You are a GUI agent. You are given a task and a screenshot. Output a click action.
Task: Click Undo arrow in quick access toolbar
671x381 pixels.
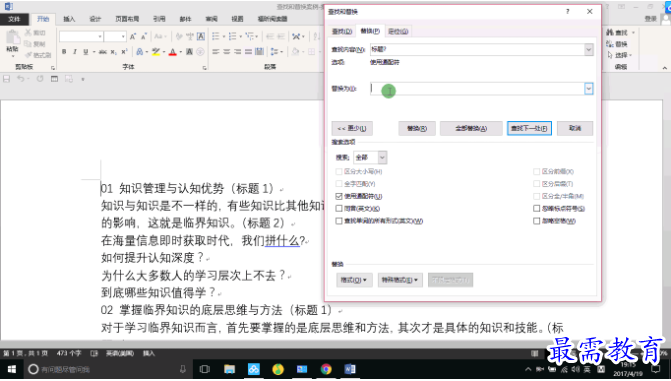(x=20, y=79)
